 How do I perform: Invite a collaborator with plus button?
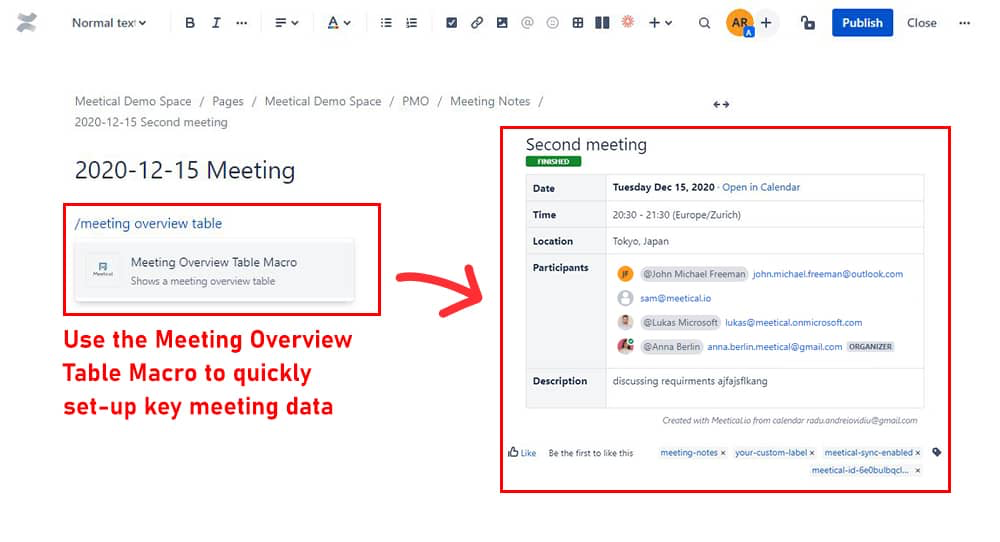point(766,23)
